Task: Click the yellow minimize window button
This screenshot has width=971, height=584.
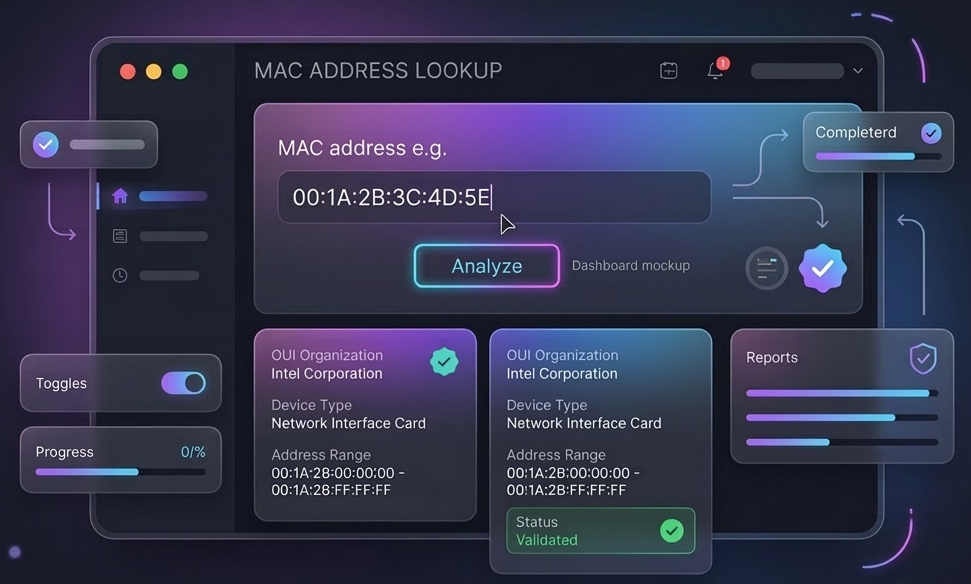Action: click(154, 72)
